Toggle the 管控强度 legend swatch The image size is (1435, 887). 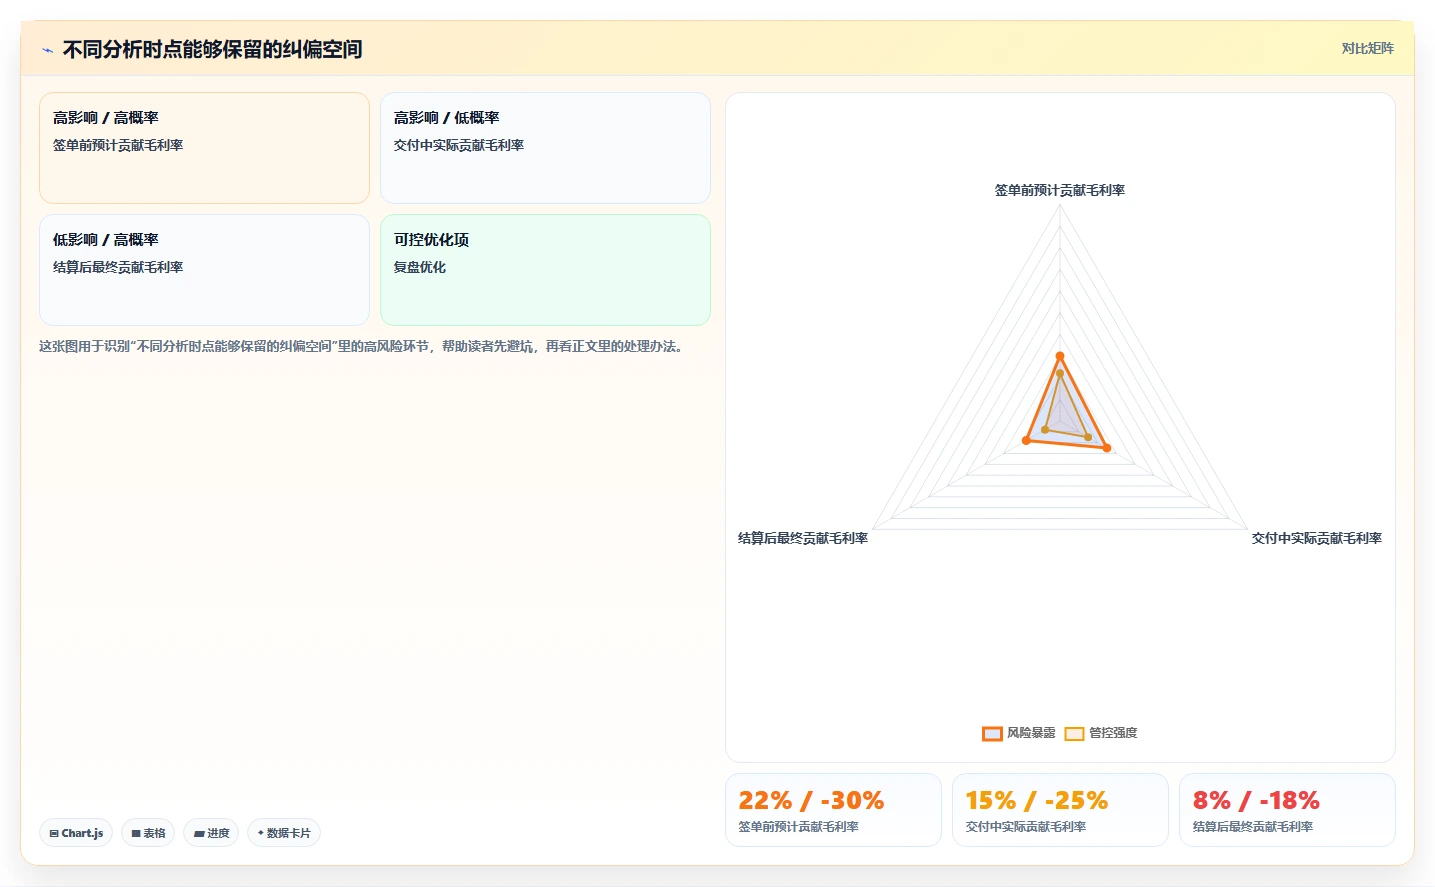1074,733
